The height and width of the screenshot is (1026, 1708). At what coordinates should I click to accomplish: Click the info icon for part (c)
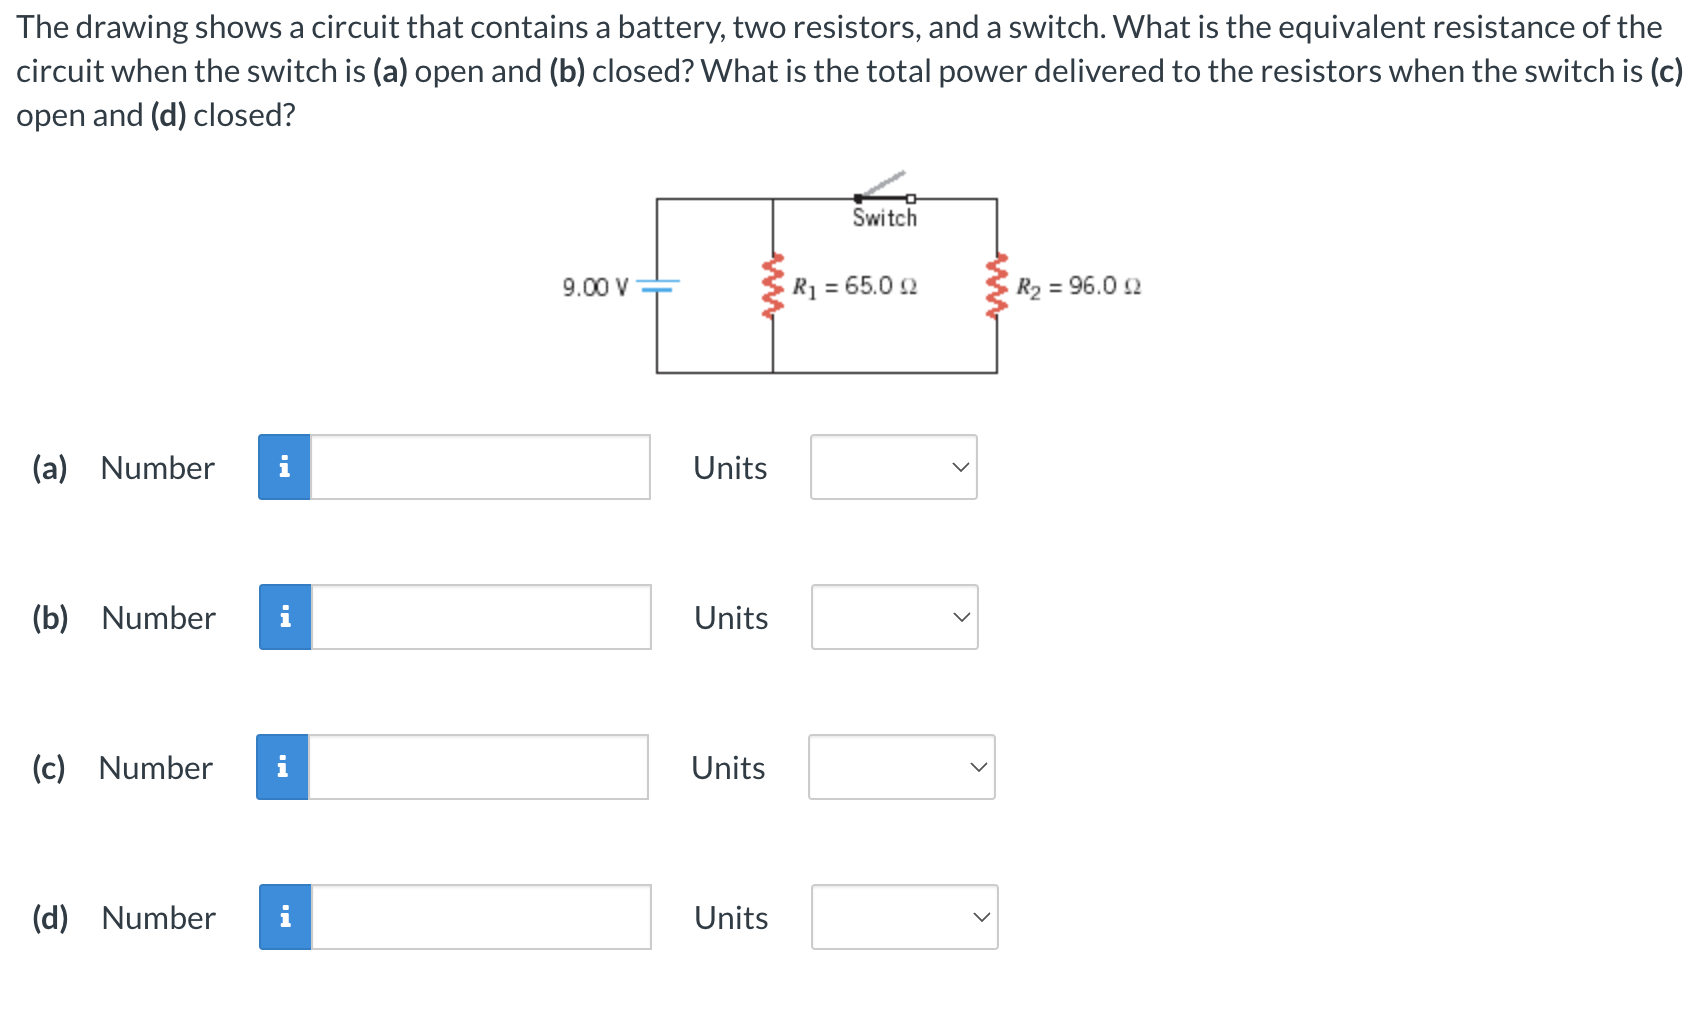(282, 767)
